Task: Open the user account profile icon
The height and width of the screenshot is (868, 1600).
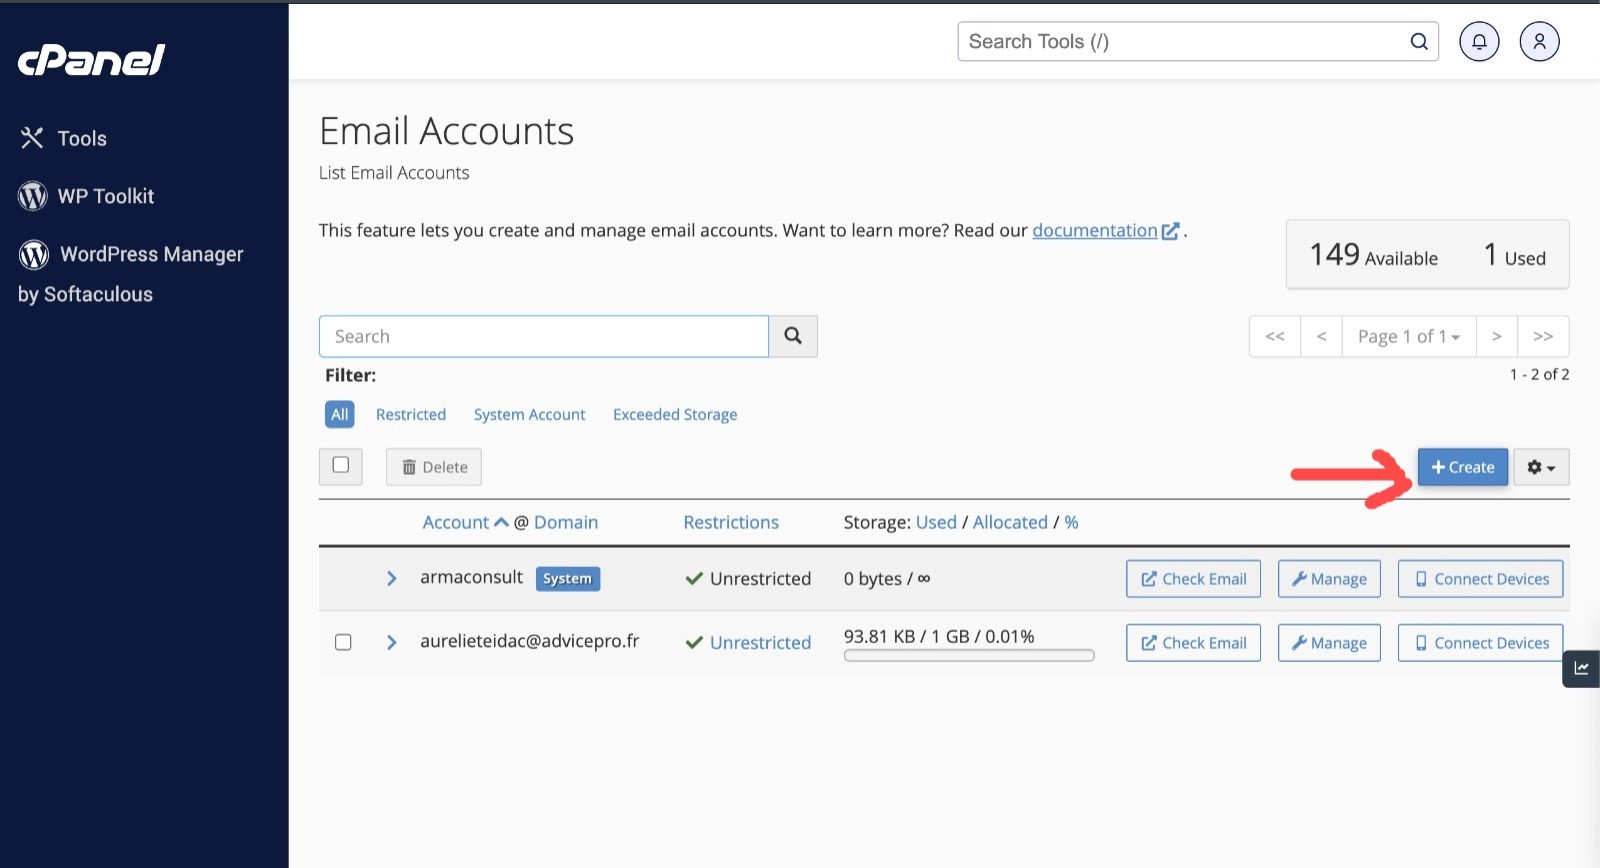Action: [x=1539, y=42]
